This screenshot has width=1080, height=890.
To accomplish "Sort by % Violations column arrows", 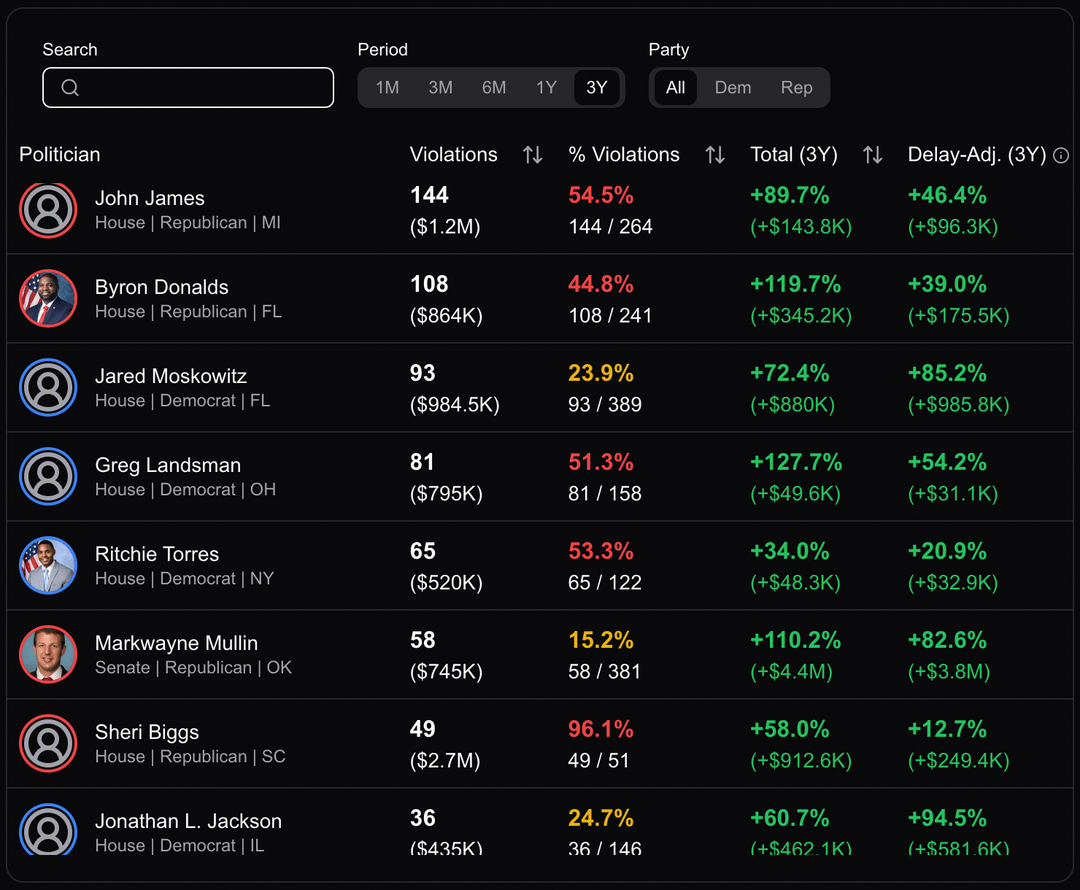I will 715,155.
